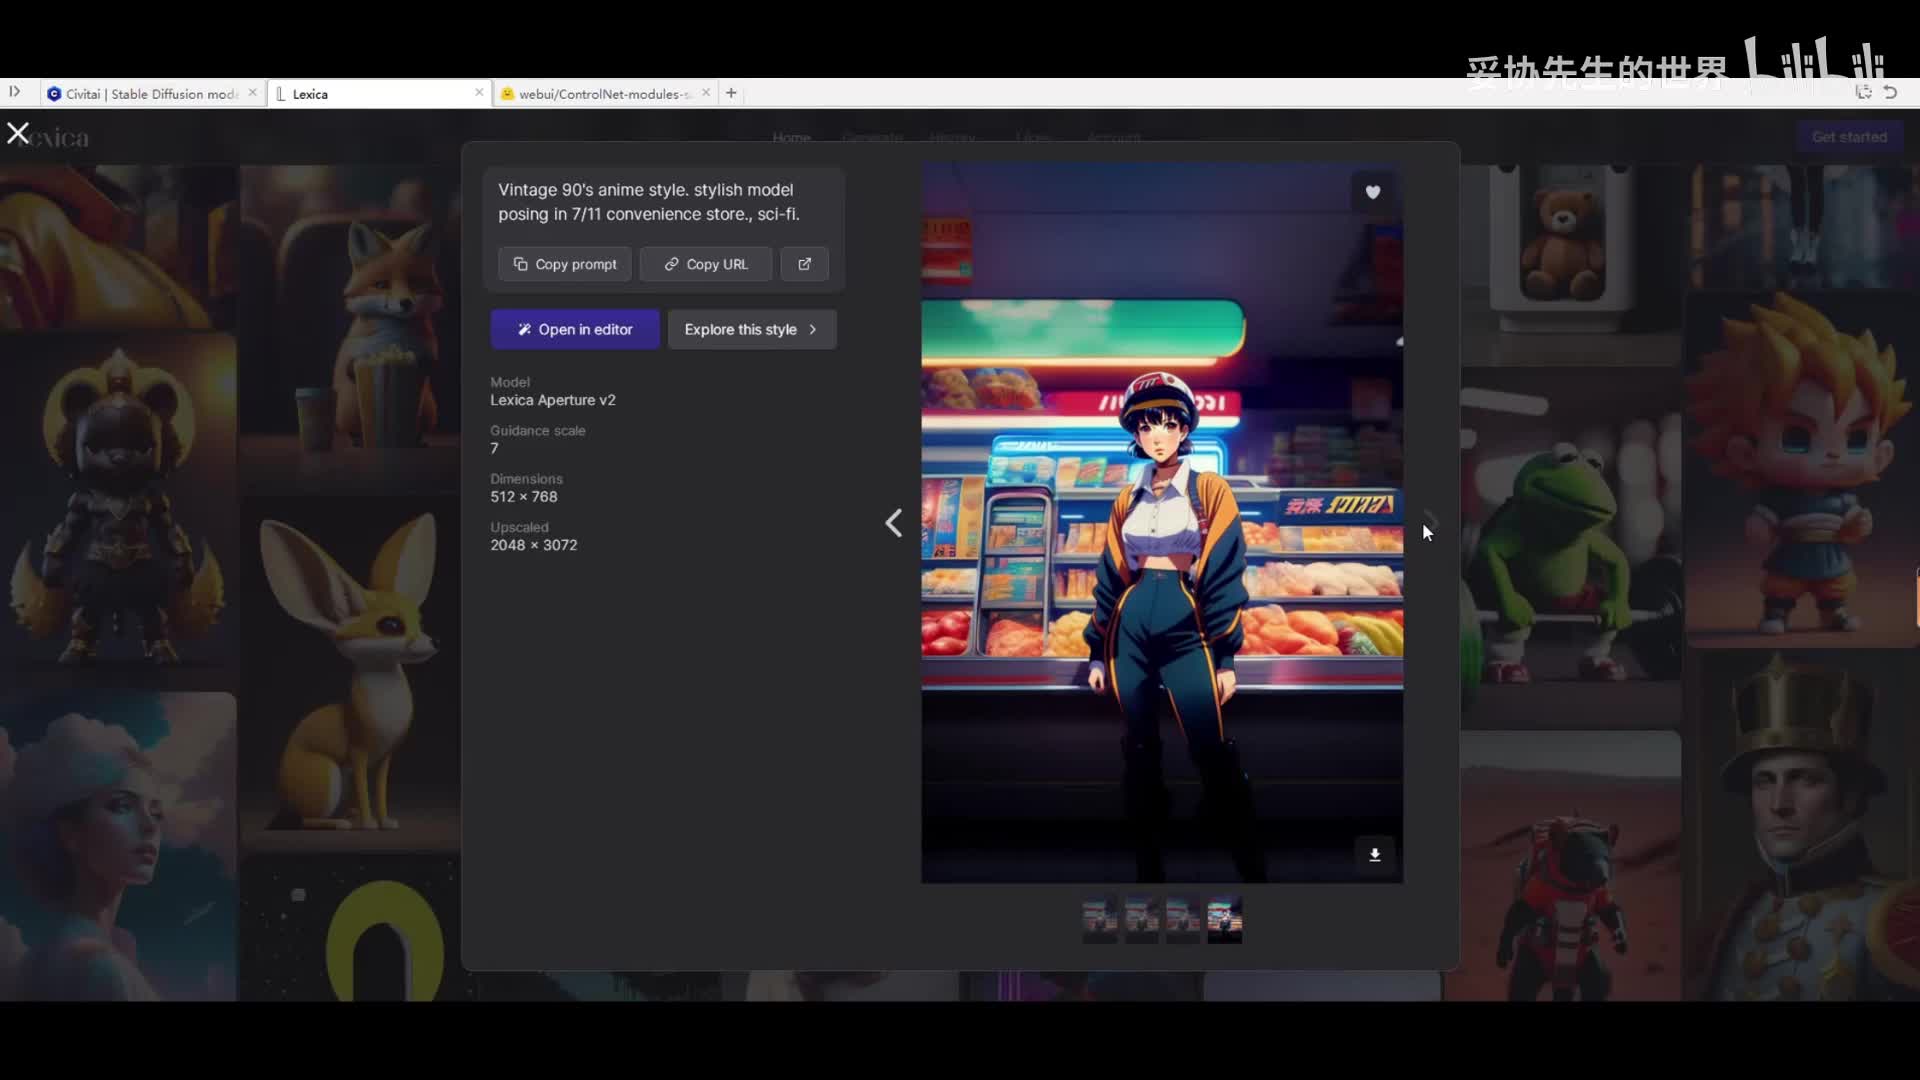Download the image with the download icon

pyautogui.click(x=1375, y=854)
